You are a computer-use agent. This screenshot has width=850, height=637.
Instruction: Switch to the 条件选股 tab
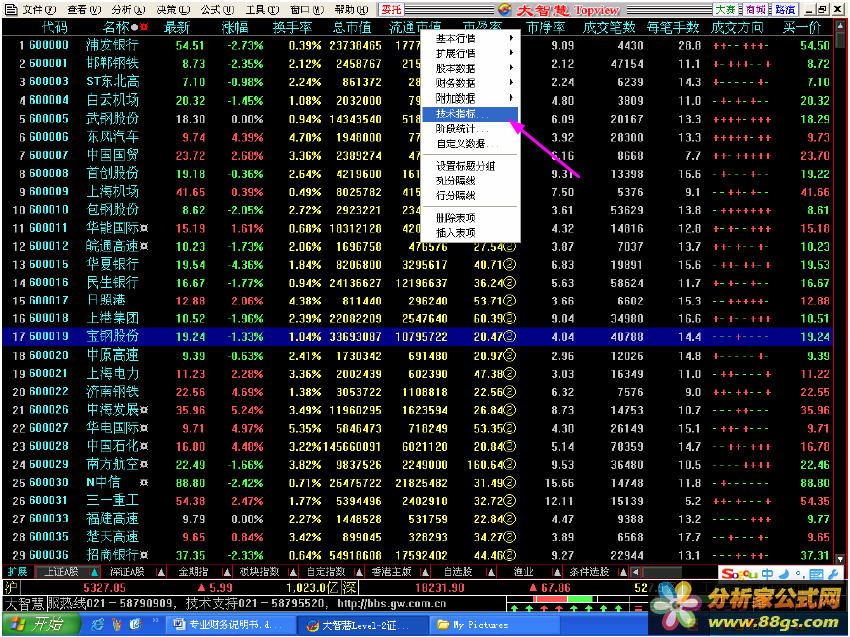(589, 572)
